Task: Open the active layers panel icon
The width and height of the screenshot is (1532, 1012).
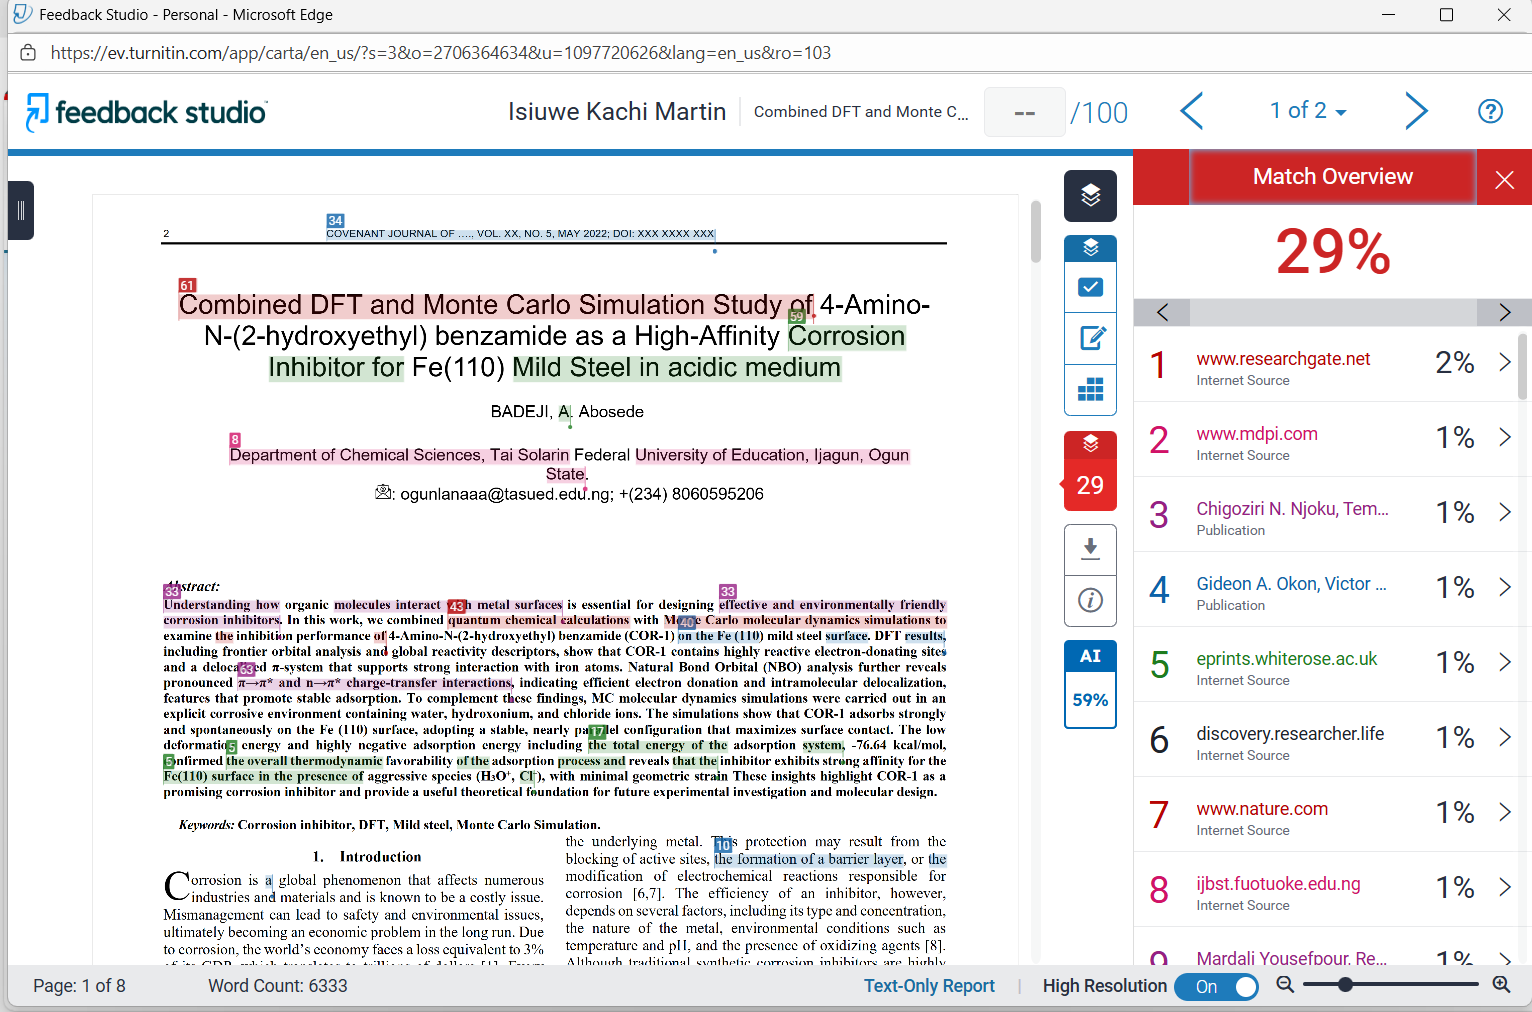Action: coord(1090,196)
